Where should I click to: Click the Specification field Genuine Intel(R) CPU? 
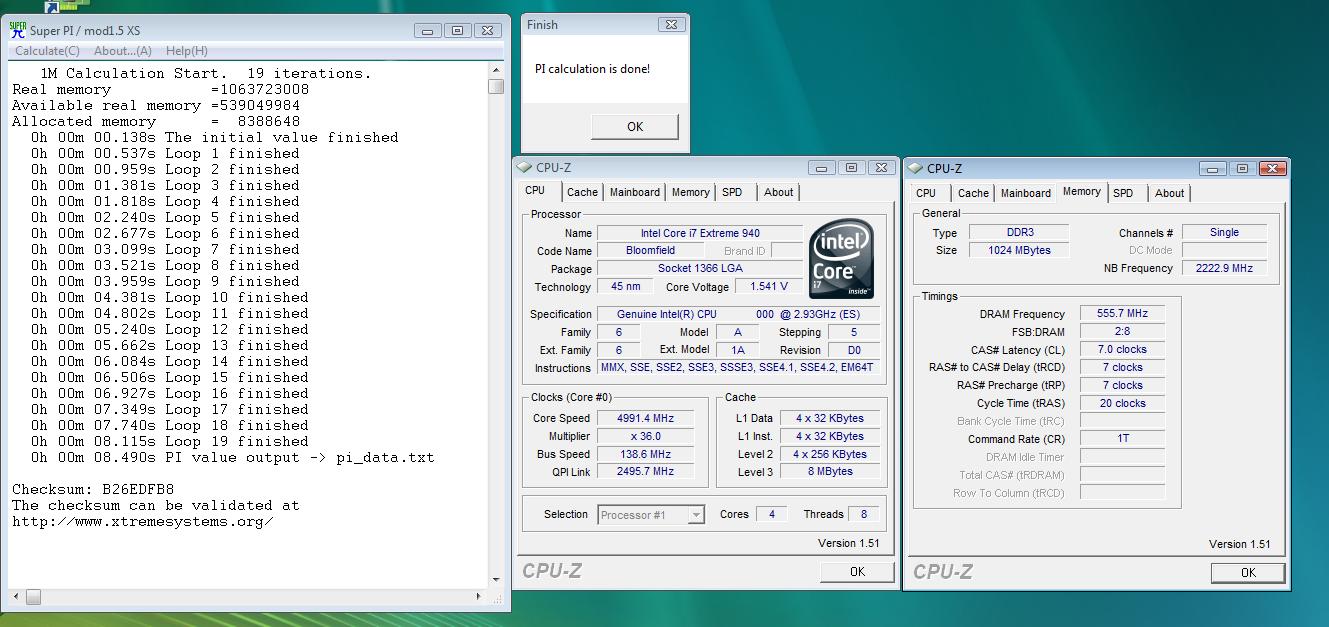click(x=738, y=314)
